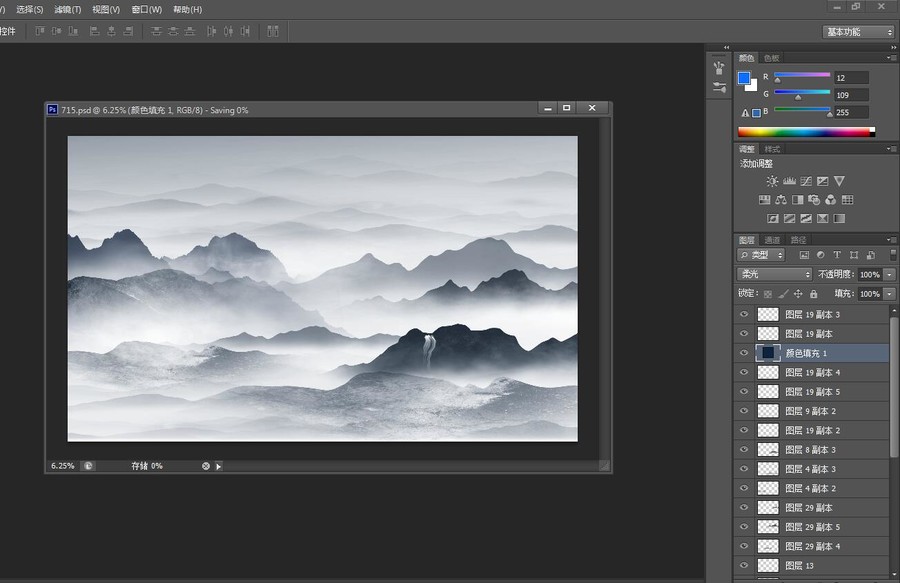Add a Curves adjustment
This screenshot has height=583, width=900.
pos(806,181)
